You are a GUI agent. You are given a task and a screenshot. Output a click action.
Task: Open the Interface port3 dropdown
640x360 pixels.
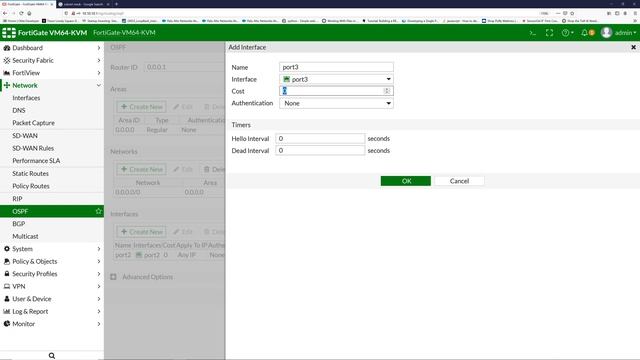click(x=336, y=79)
